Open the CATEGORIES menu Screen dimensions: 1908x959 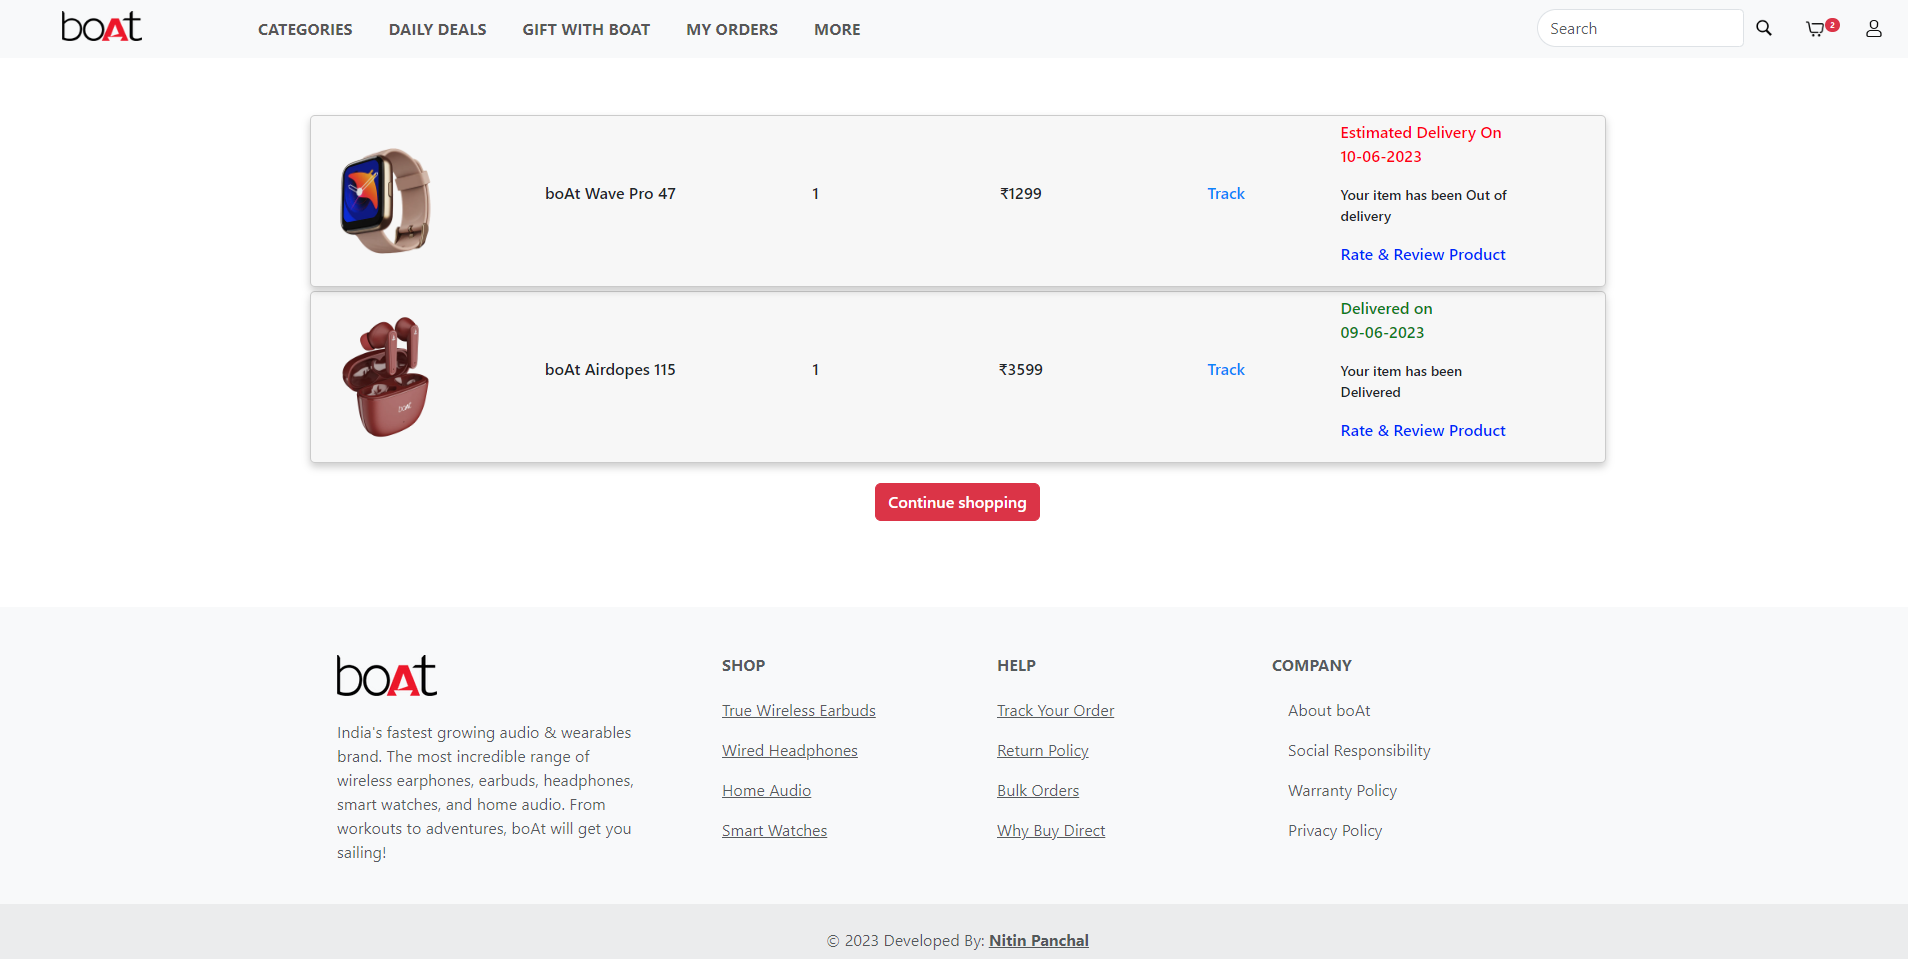[305, 30]
